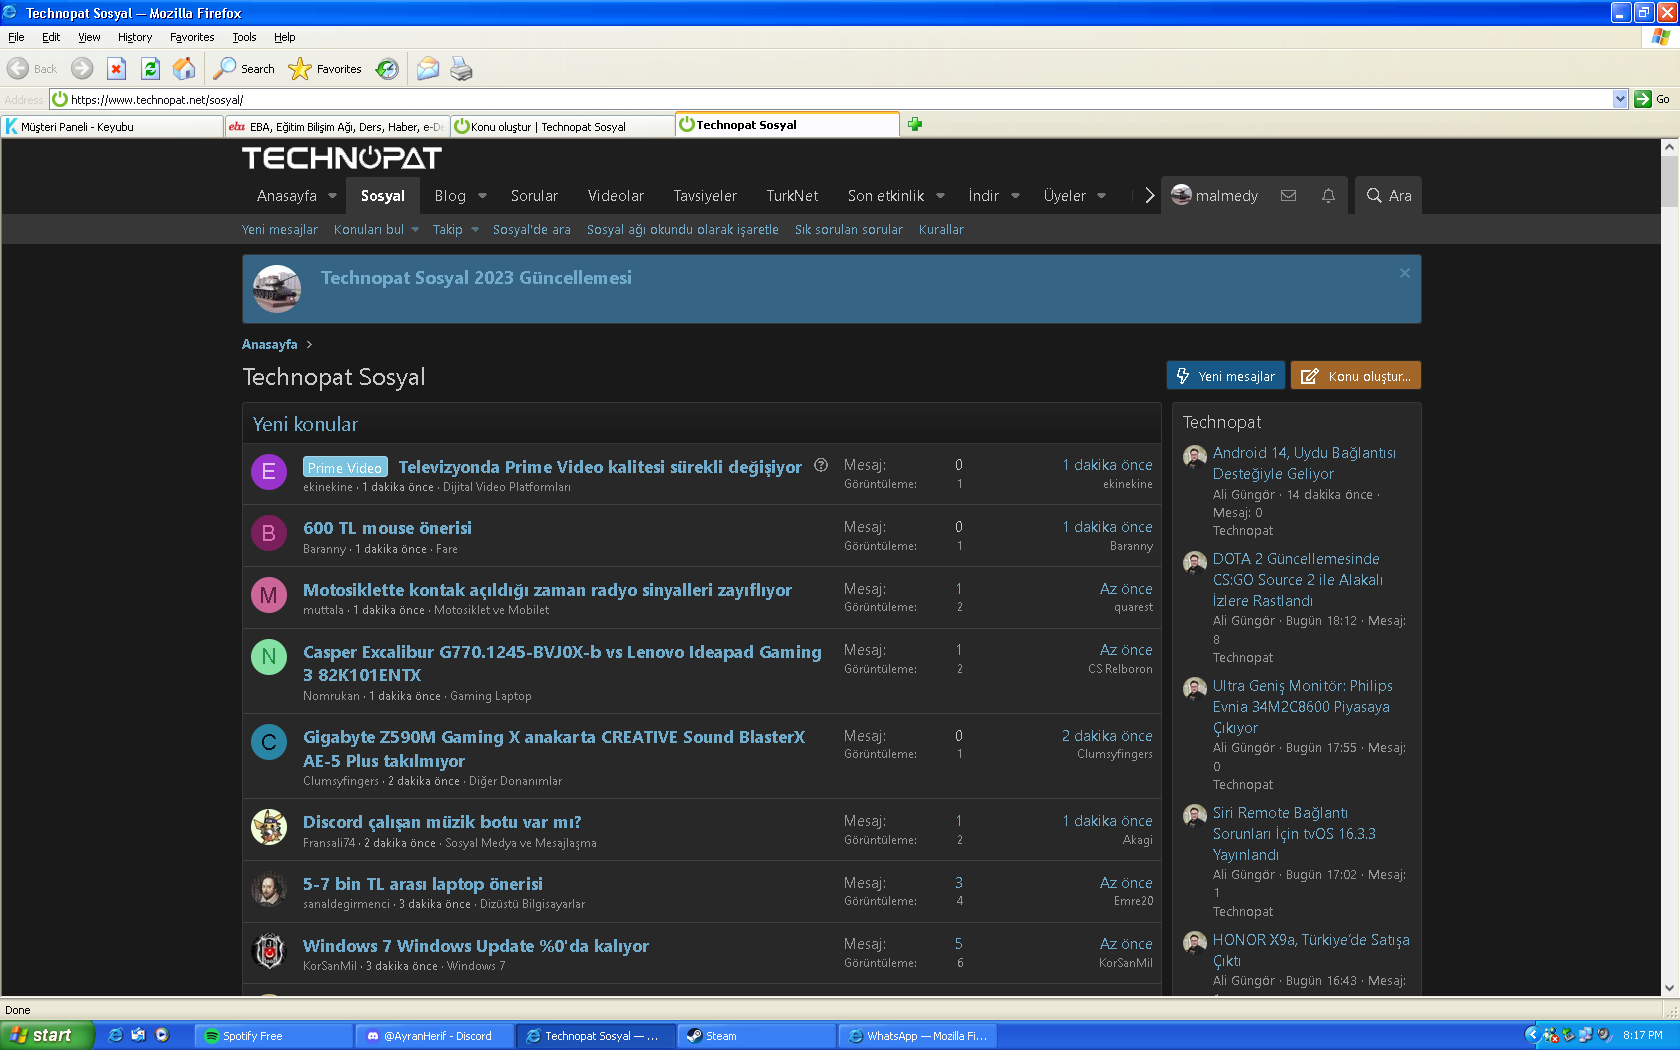The width and height of the screenshot is (1680, 1050).
Task: Show more navigation items with the chevron
Action: pos(1149,196)
